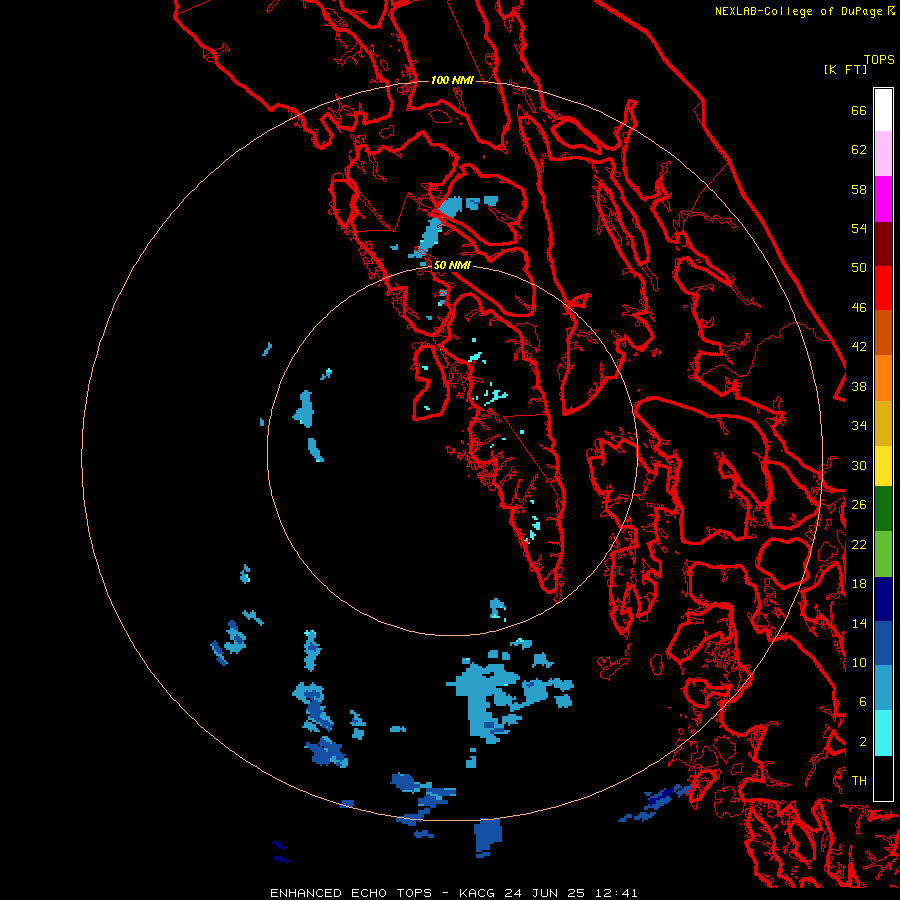Click the "2" legend value
This screenshot has height=900, width=900.
(x=863, y=742)
